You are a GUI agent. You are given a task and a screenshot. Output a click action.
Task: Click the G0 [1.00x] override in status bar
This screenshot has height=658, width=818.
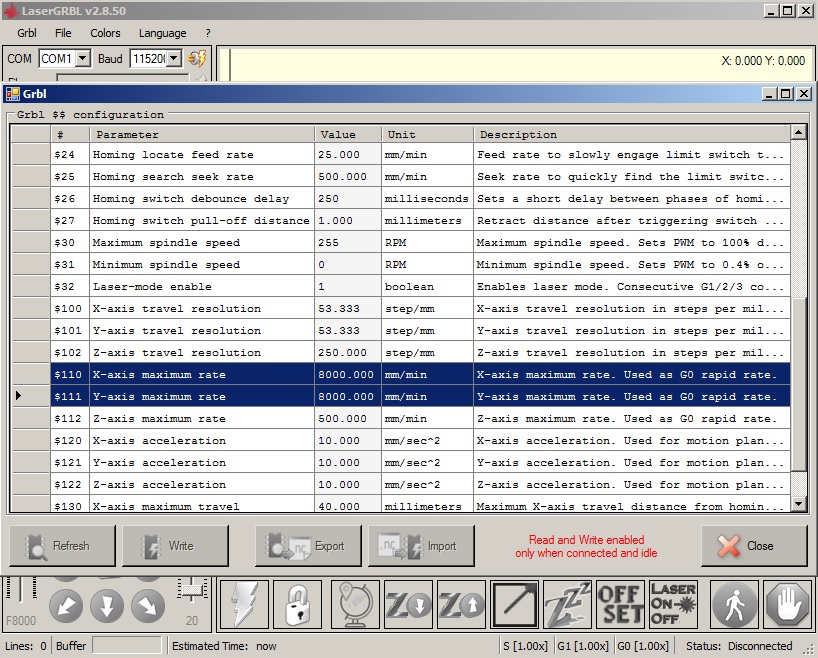(643, 646)
